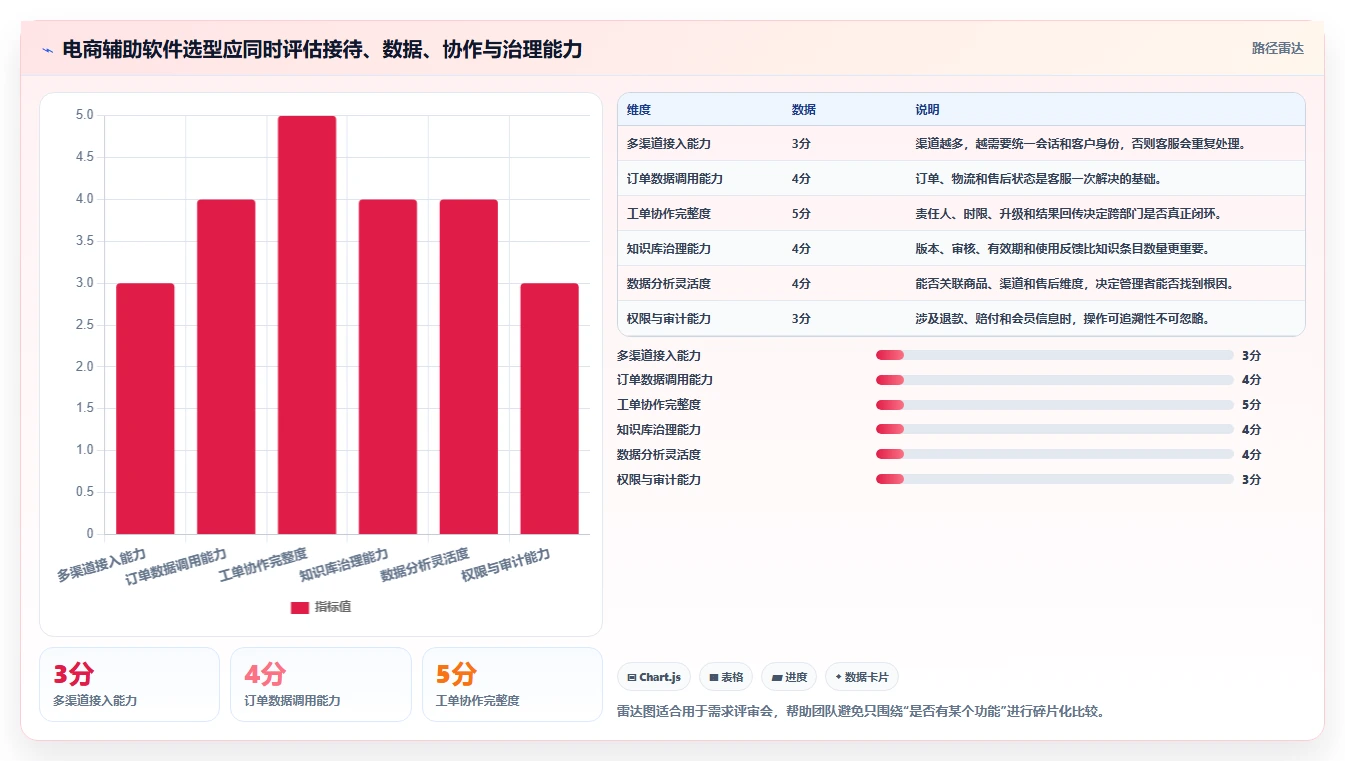The height and width of the screenshot is (761, 1345).
Task: Click the chart x-axis label 权限与审计能力
Action: [506, 565]
